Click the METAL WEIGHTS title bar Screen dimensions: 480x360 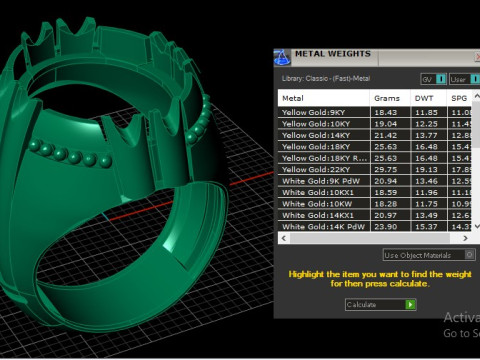[377, 57]
